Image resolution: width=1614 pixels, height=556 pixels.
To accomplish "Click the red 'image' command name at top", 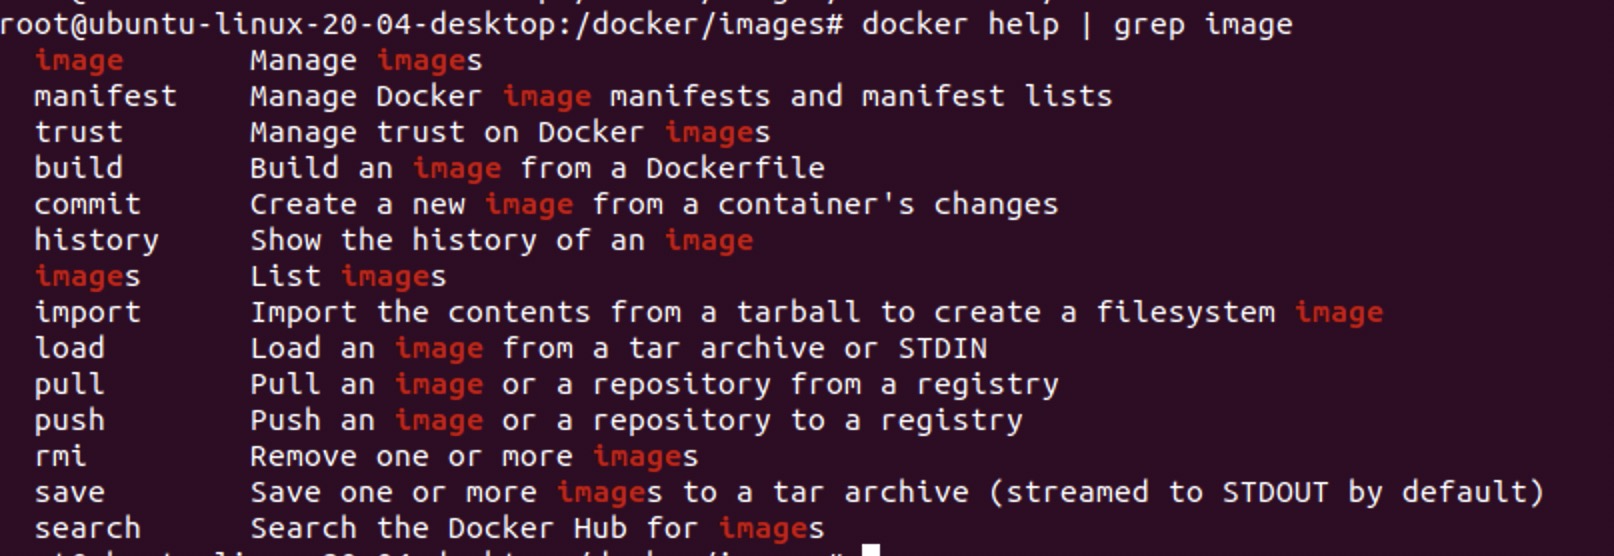I will tap(79, 61).
